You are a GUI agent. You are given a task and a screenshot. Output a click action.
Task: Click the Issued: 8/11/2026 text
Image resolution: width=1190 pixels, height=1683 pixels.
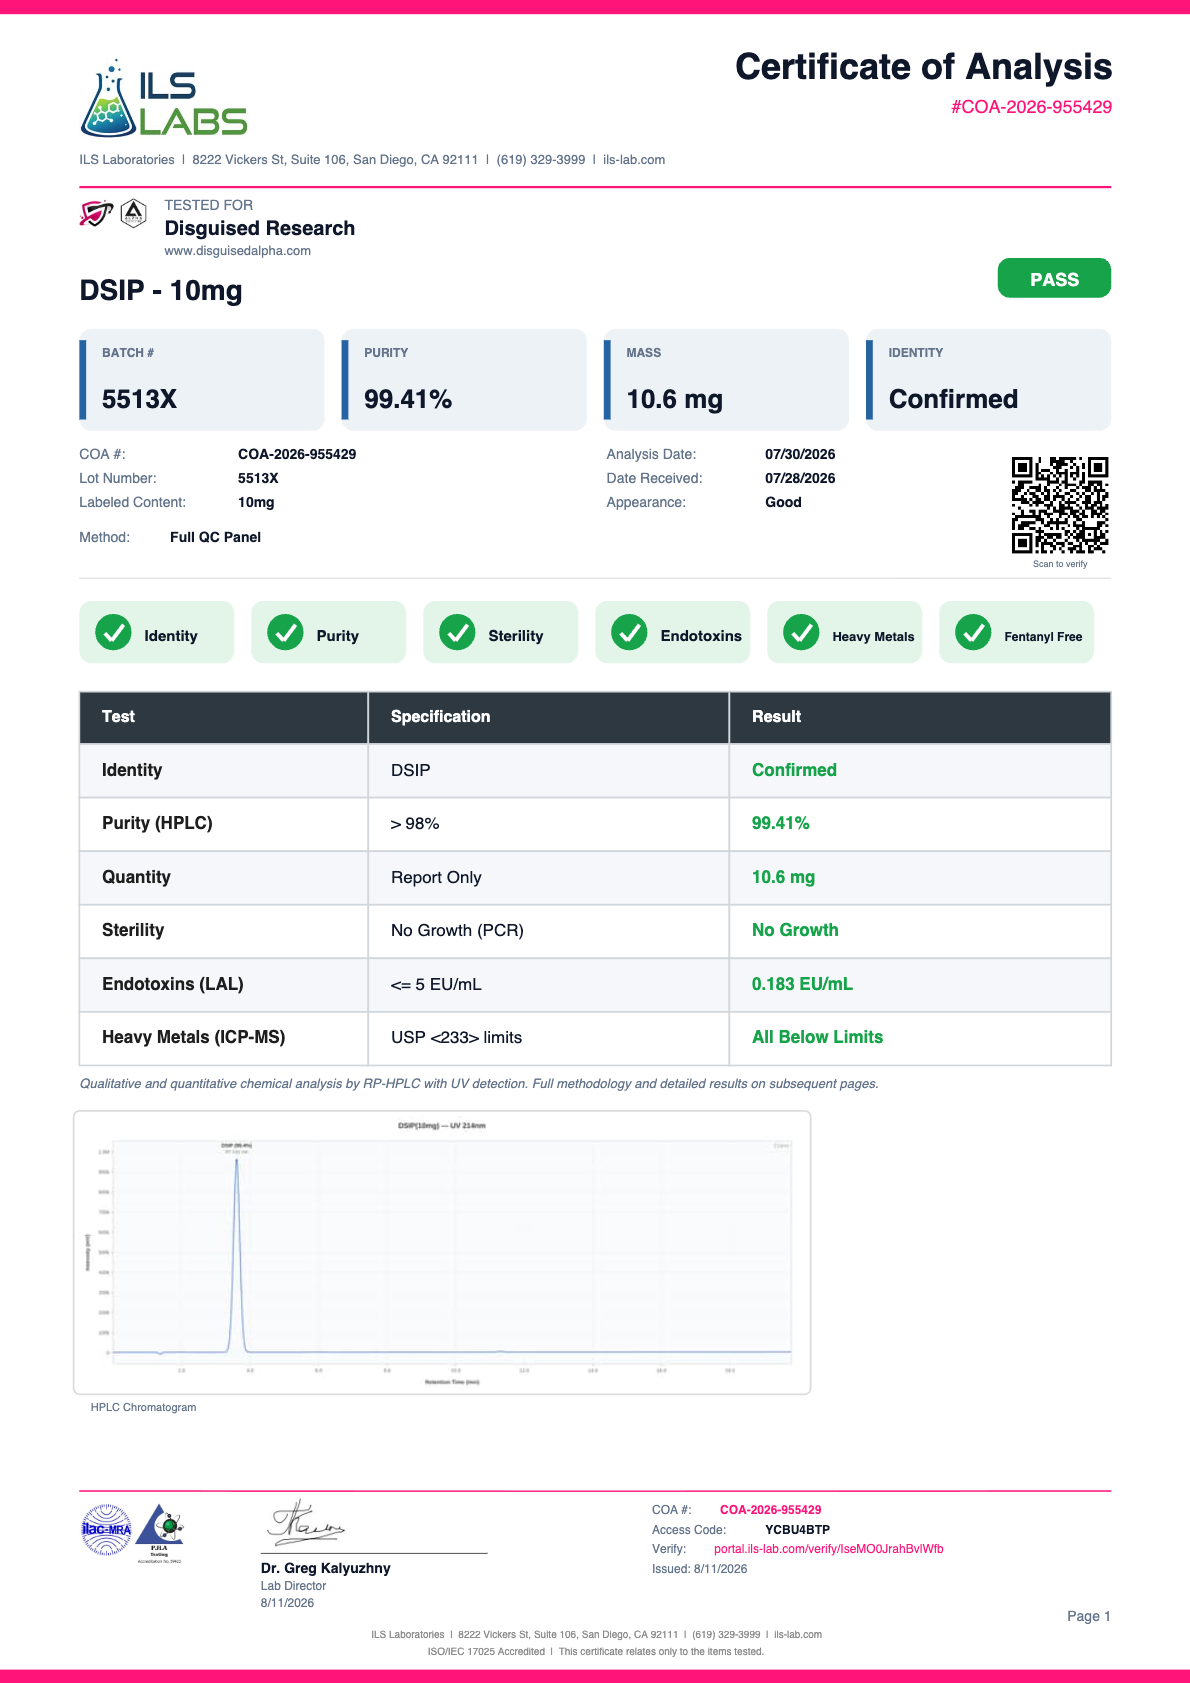pyautogui.click(x=700, y=1569)
